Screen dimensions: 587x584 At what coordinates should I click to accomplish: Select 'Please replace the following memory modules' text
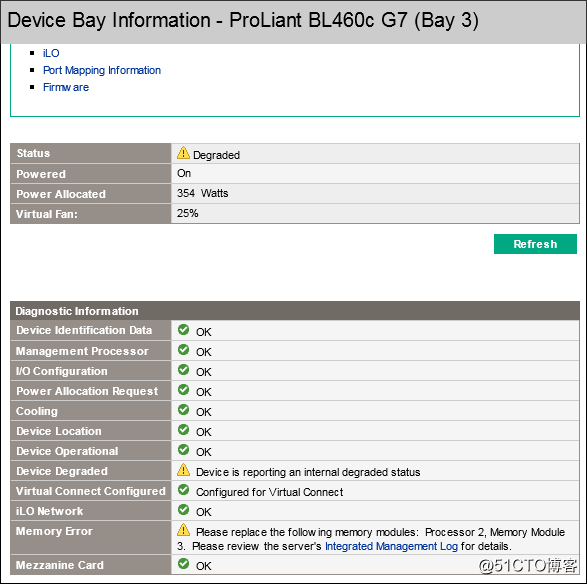pos(307,532)
